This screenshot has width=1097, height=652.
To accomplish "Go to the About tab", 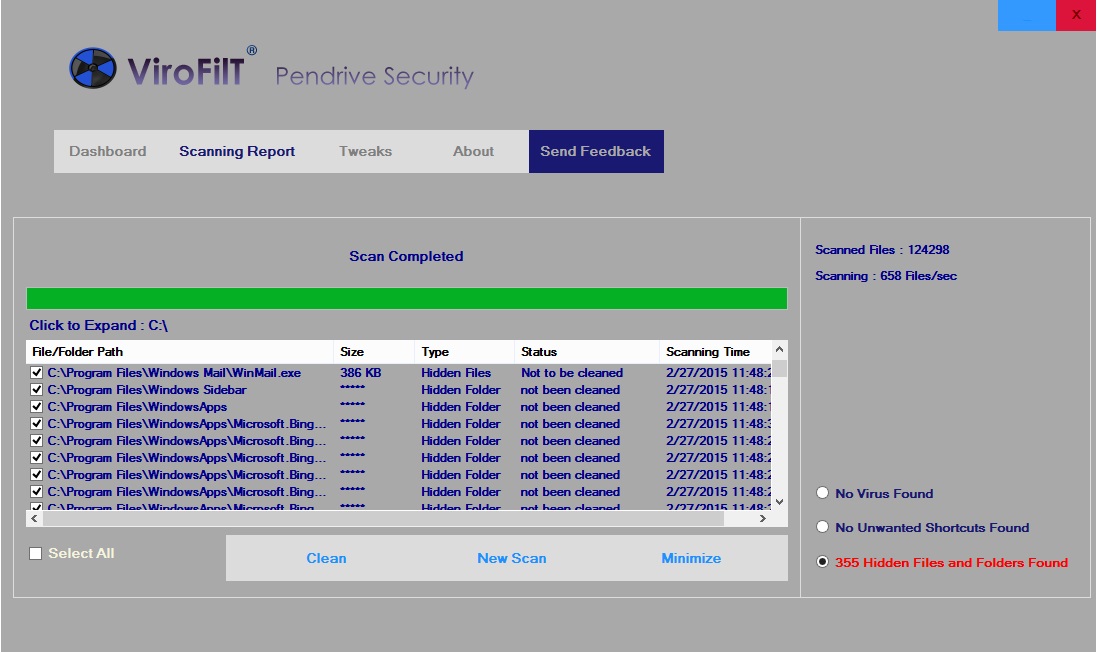I will click(474, 151).
